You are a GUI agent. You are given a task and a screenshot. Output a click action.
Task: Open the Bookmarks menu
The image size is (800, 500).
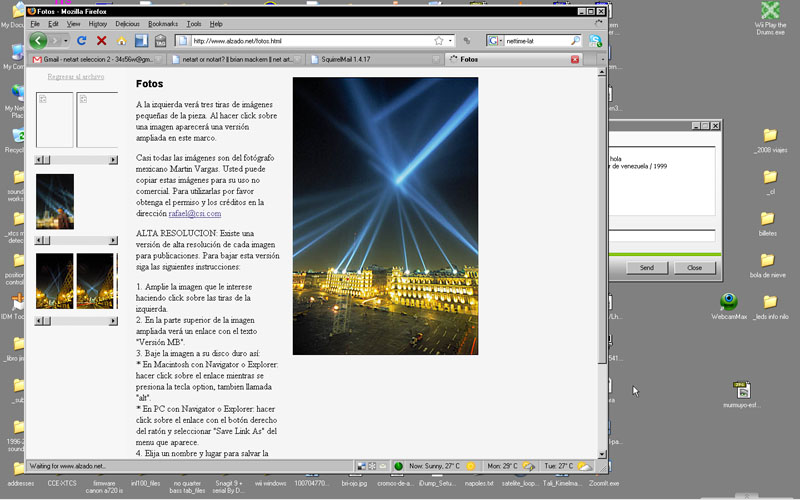click(163, 23)
